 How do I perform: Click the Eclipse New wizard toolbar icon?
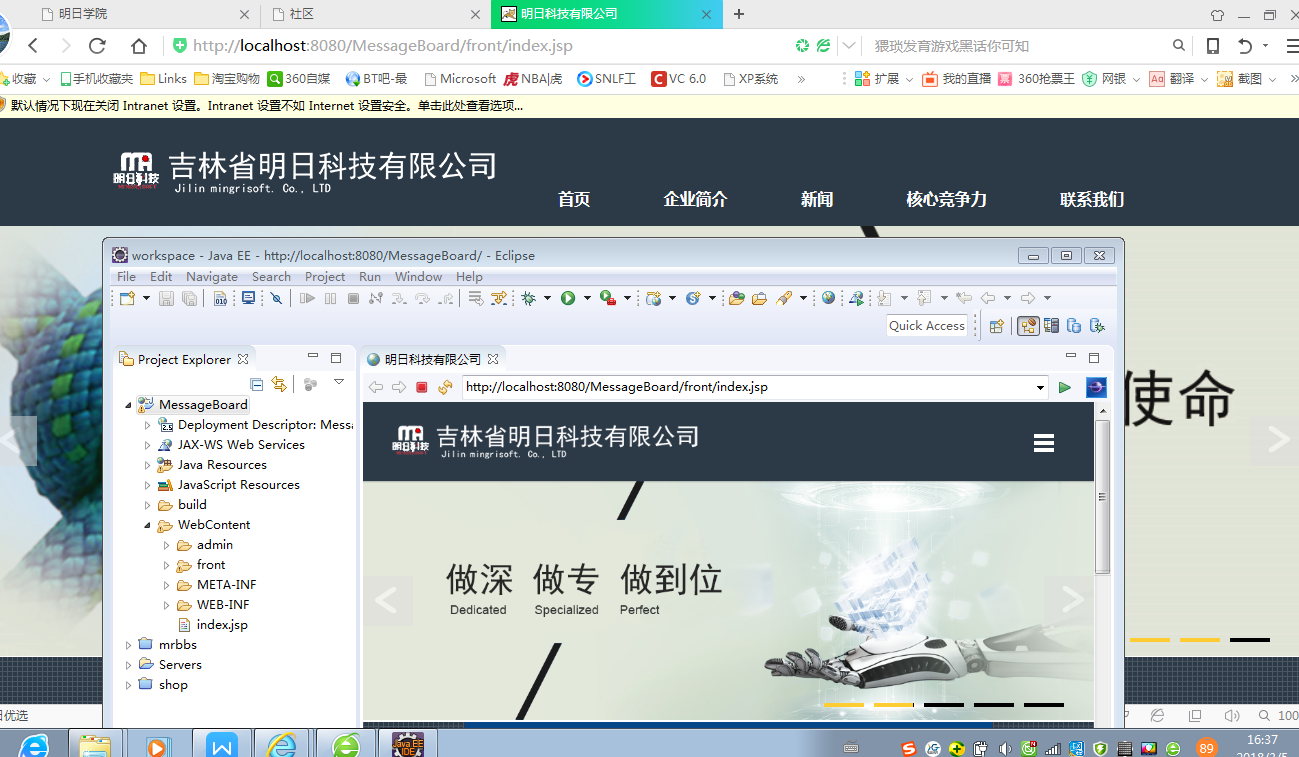[127, 298]
